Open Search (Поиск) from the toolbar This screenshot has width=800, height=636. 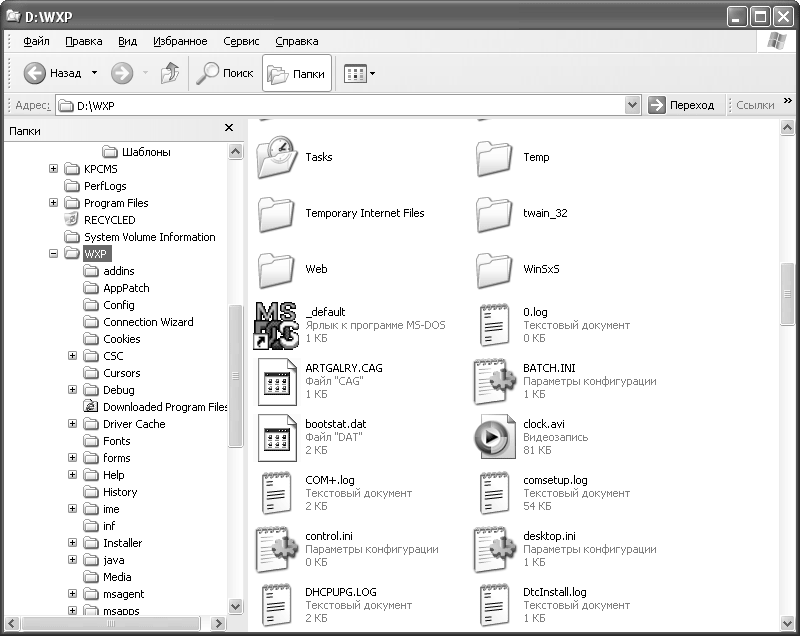[x=224, y=73]
